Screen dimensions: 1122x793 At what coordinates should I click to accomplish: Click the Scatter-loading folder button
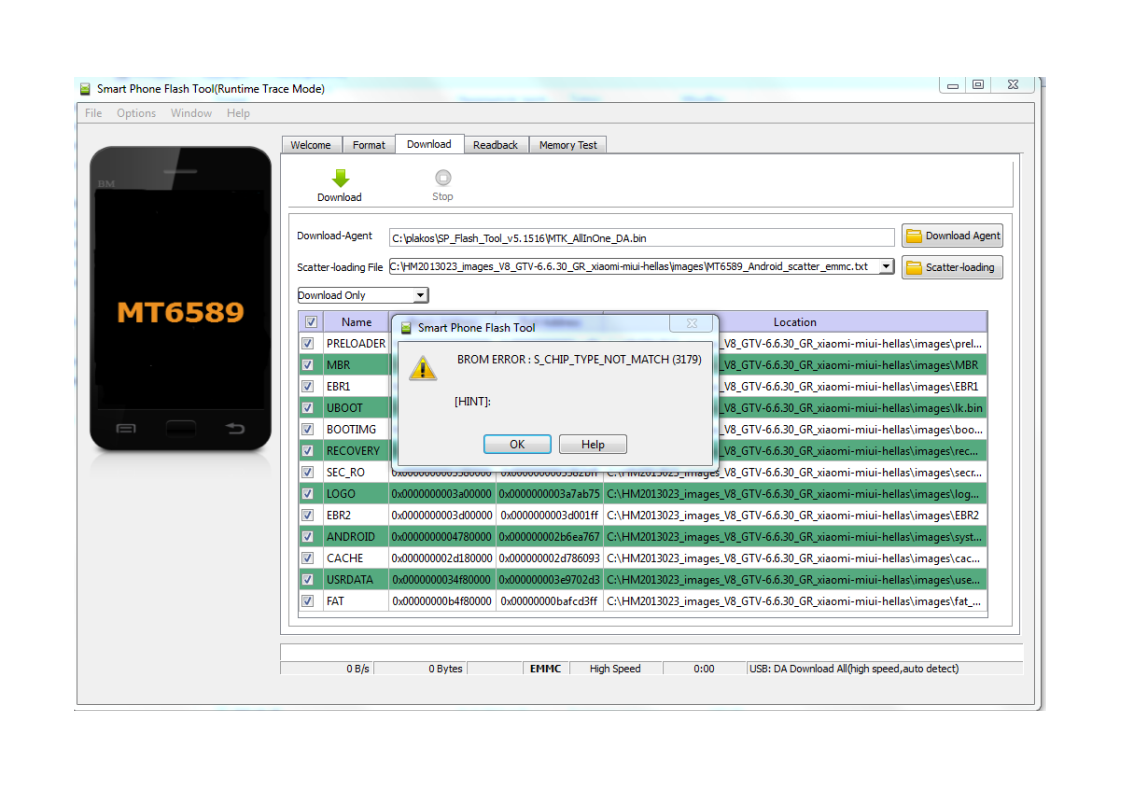[x=952, y=267]
